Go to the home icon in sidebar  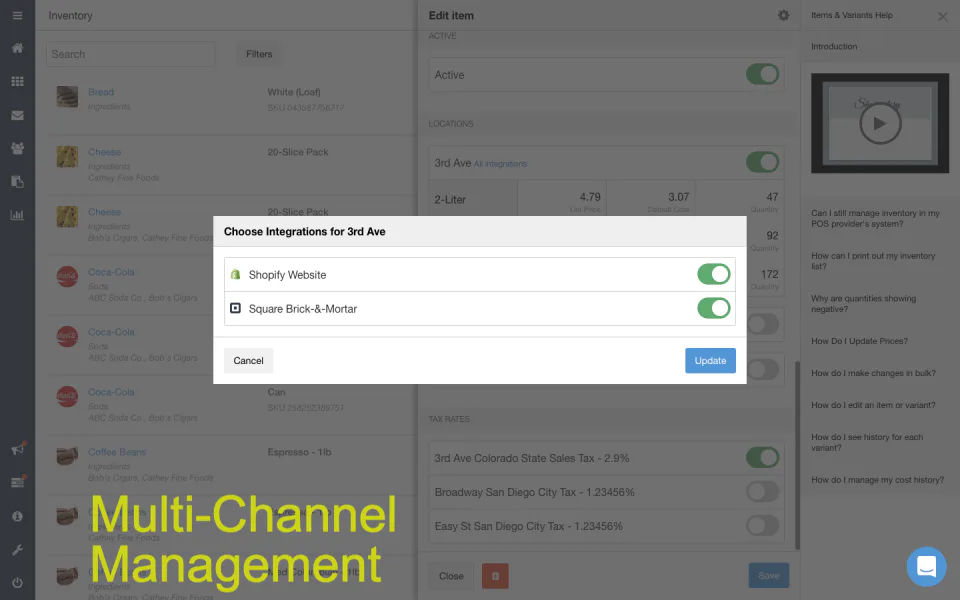point(17,48)
